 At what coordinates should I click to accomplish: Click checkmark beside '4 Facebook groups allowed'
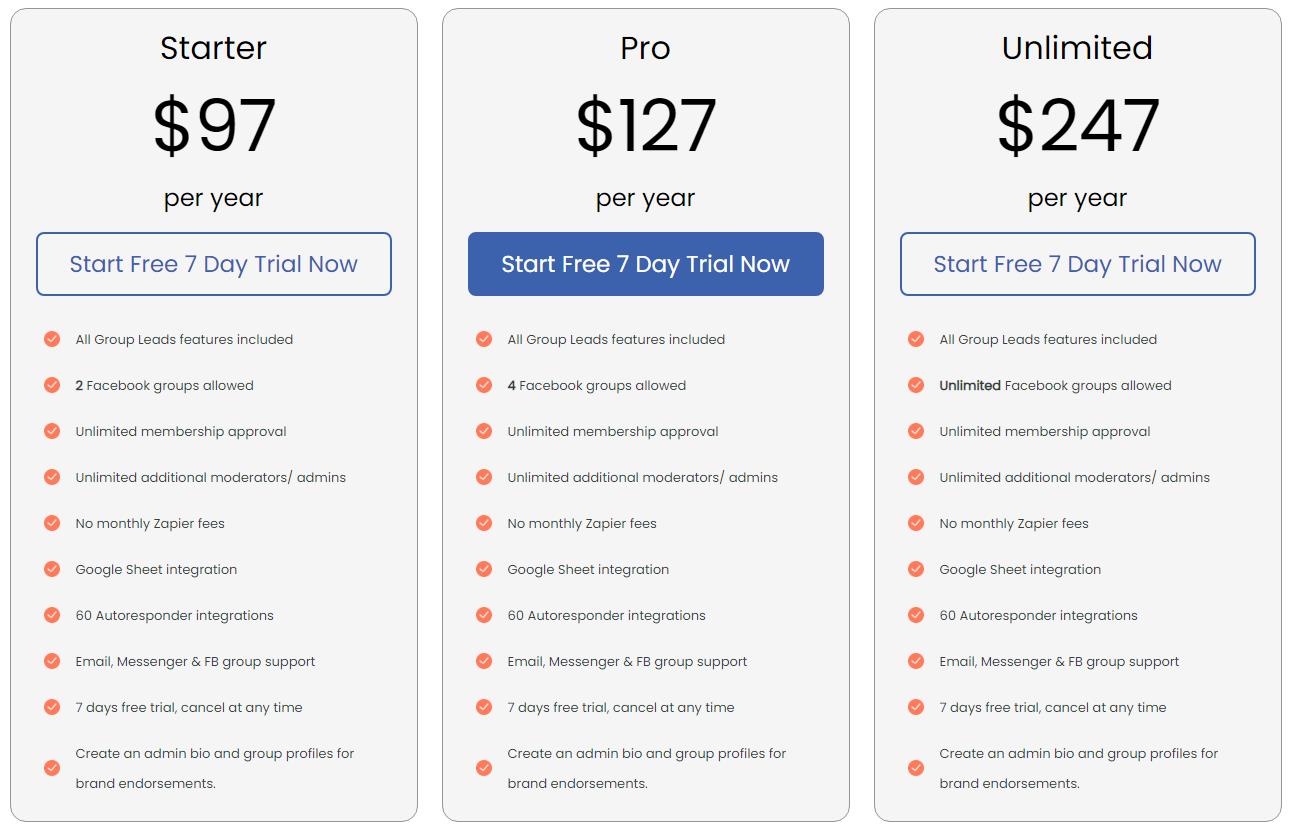tap(484, 385)
